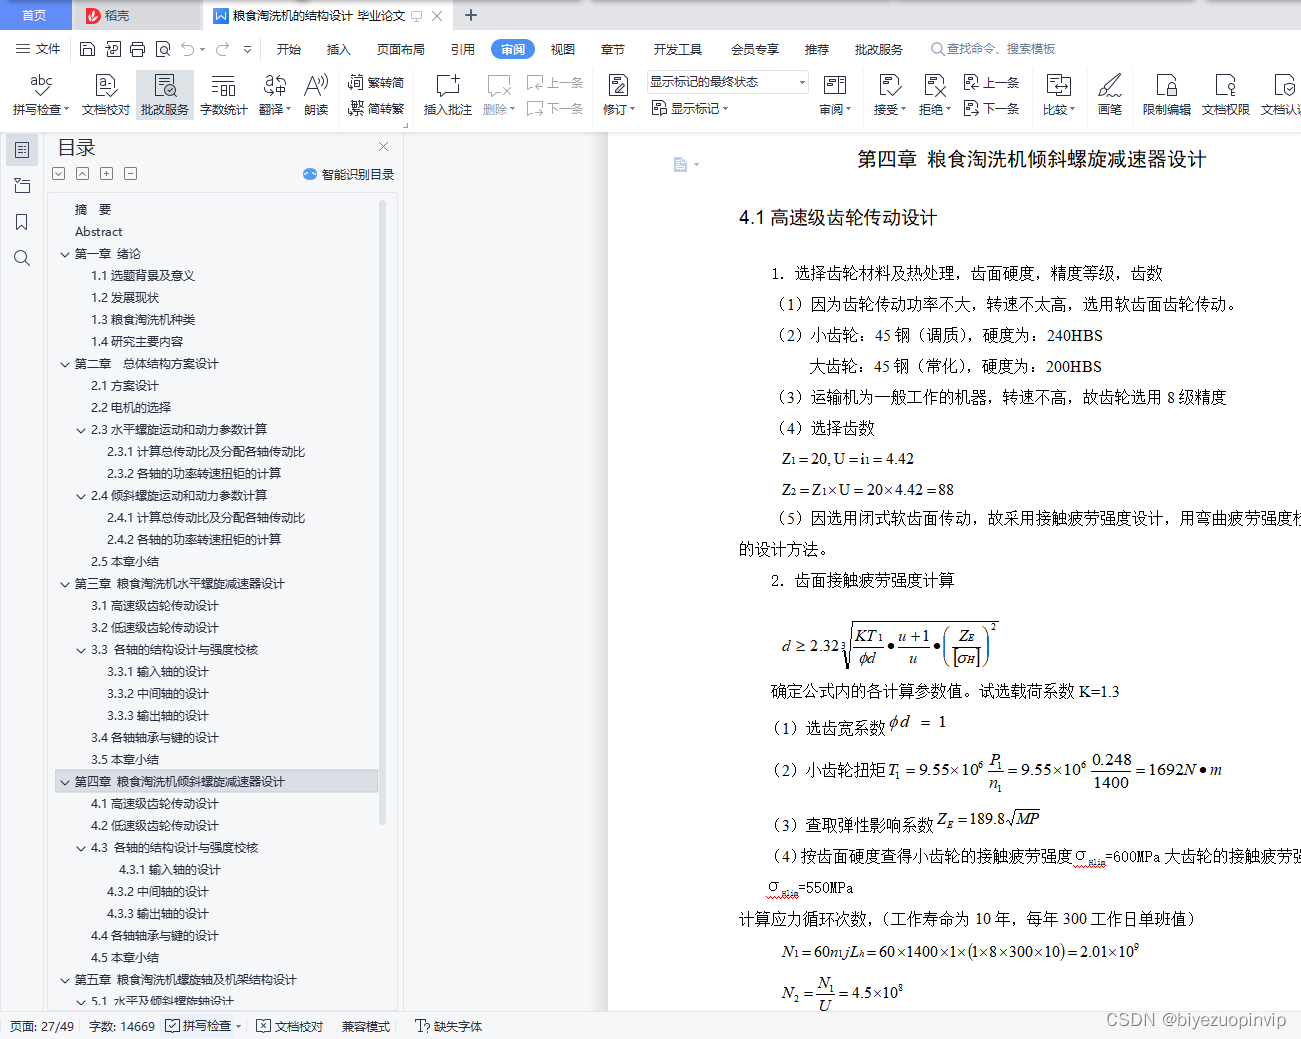Jump to 4.1 高速级齿轮传动设计 under 第四章

(154, 804)
